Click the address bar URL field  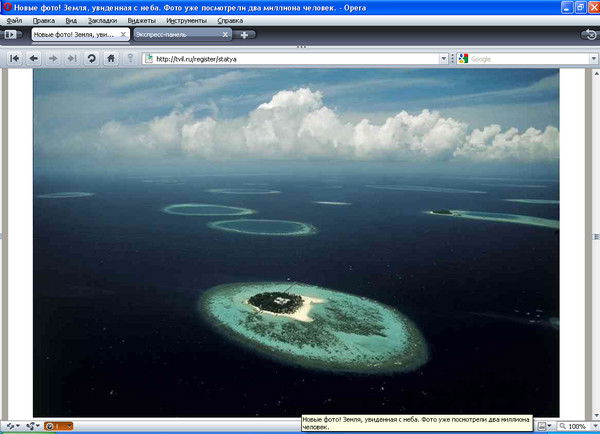290,59
